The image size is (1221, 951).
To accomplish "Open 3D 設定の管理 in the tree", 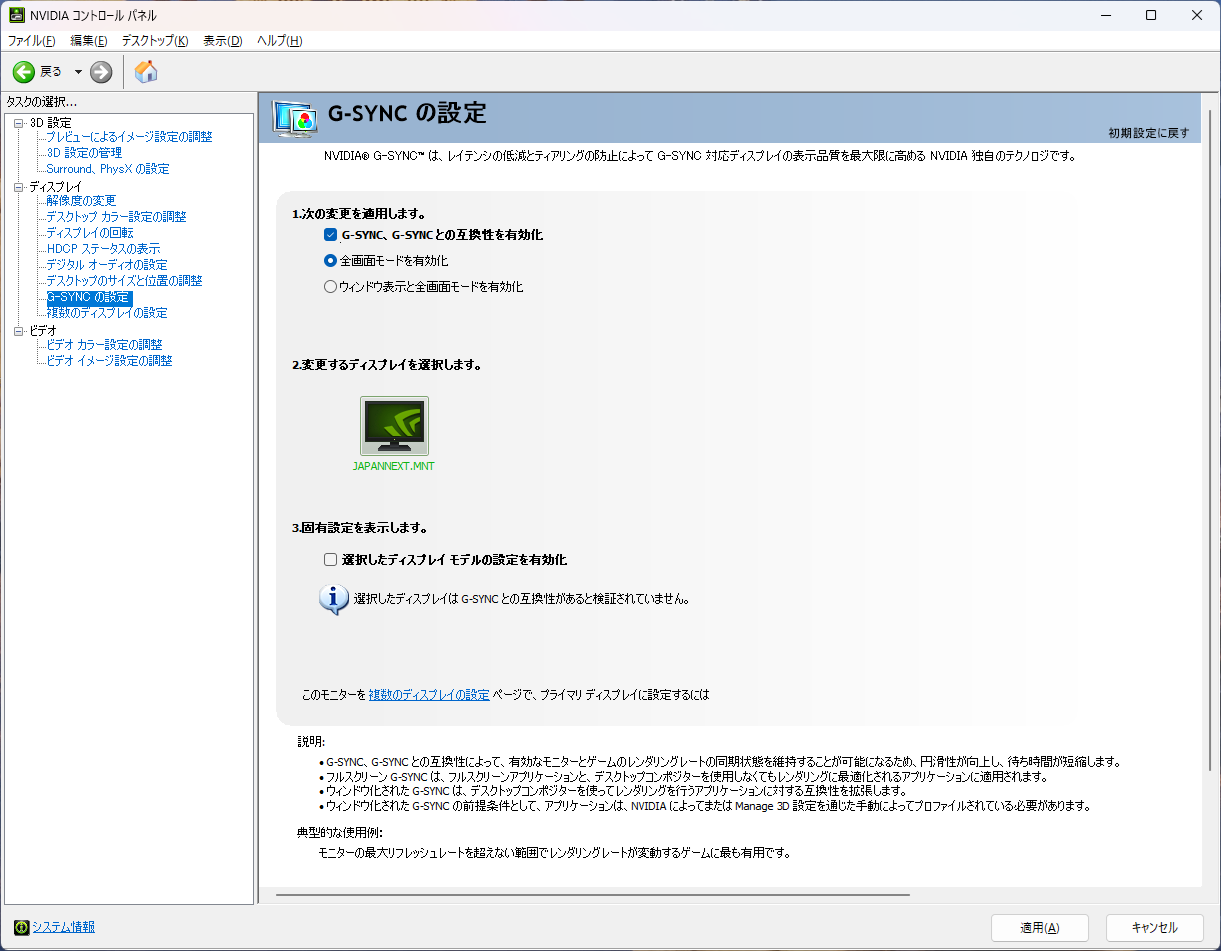I will point(84,153).
